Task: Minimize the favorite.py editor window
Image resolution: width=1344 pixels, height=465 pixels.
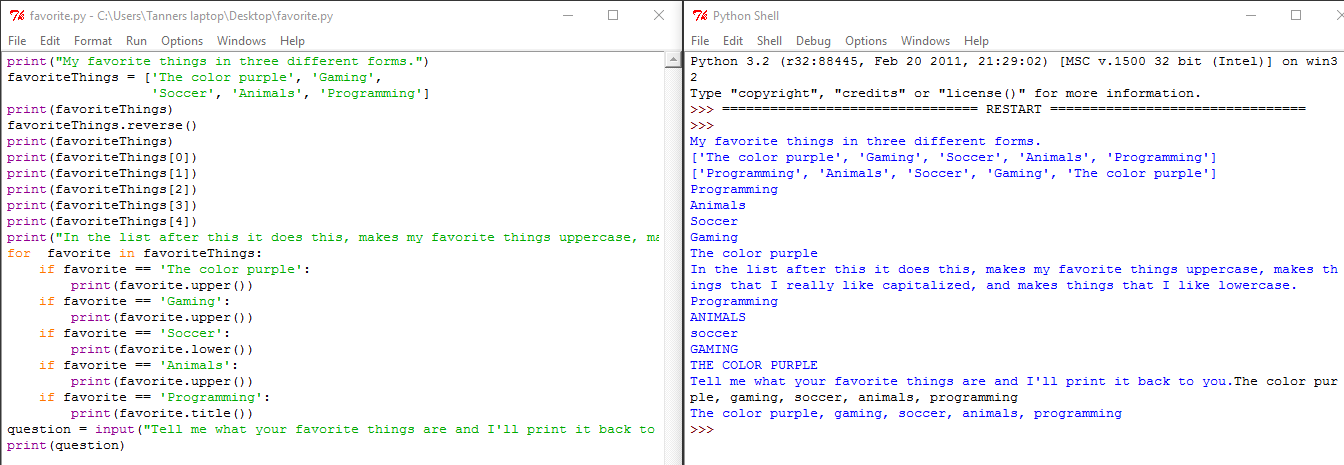Action: click(567, 16)
